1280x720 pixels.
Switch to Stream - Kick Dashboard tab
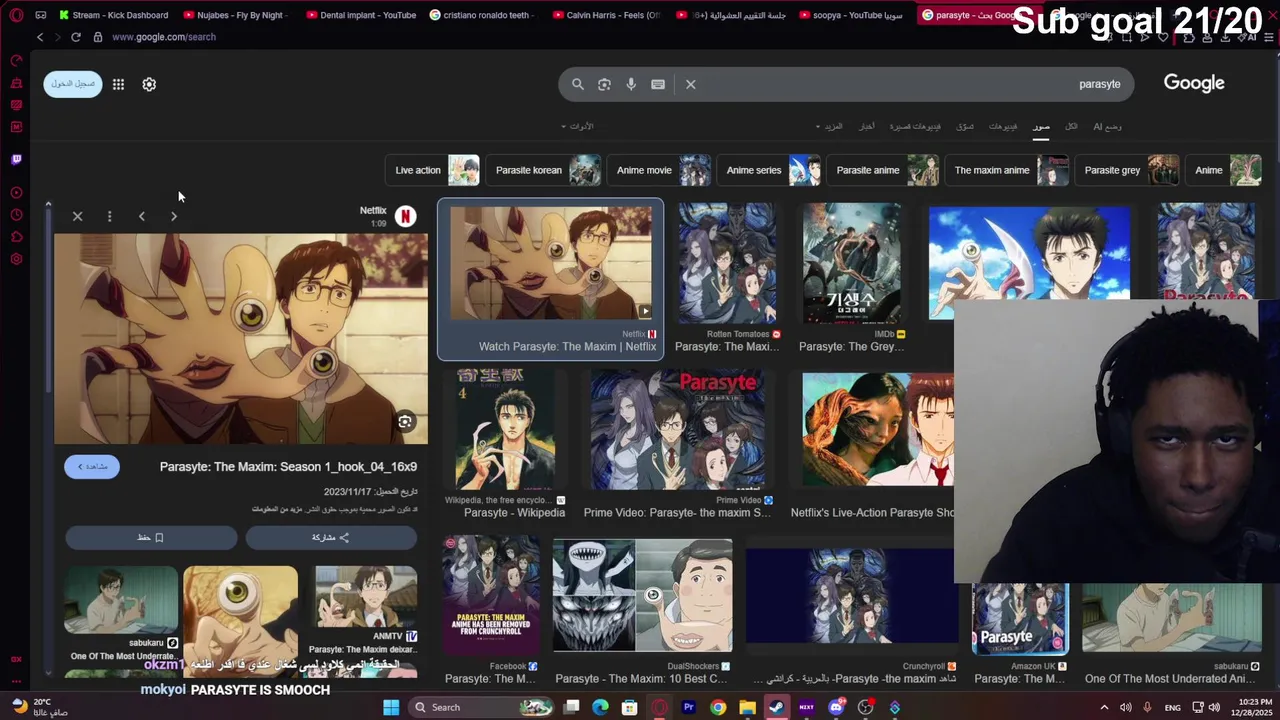[x=113, y=15]
